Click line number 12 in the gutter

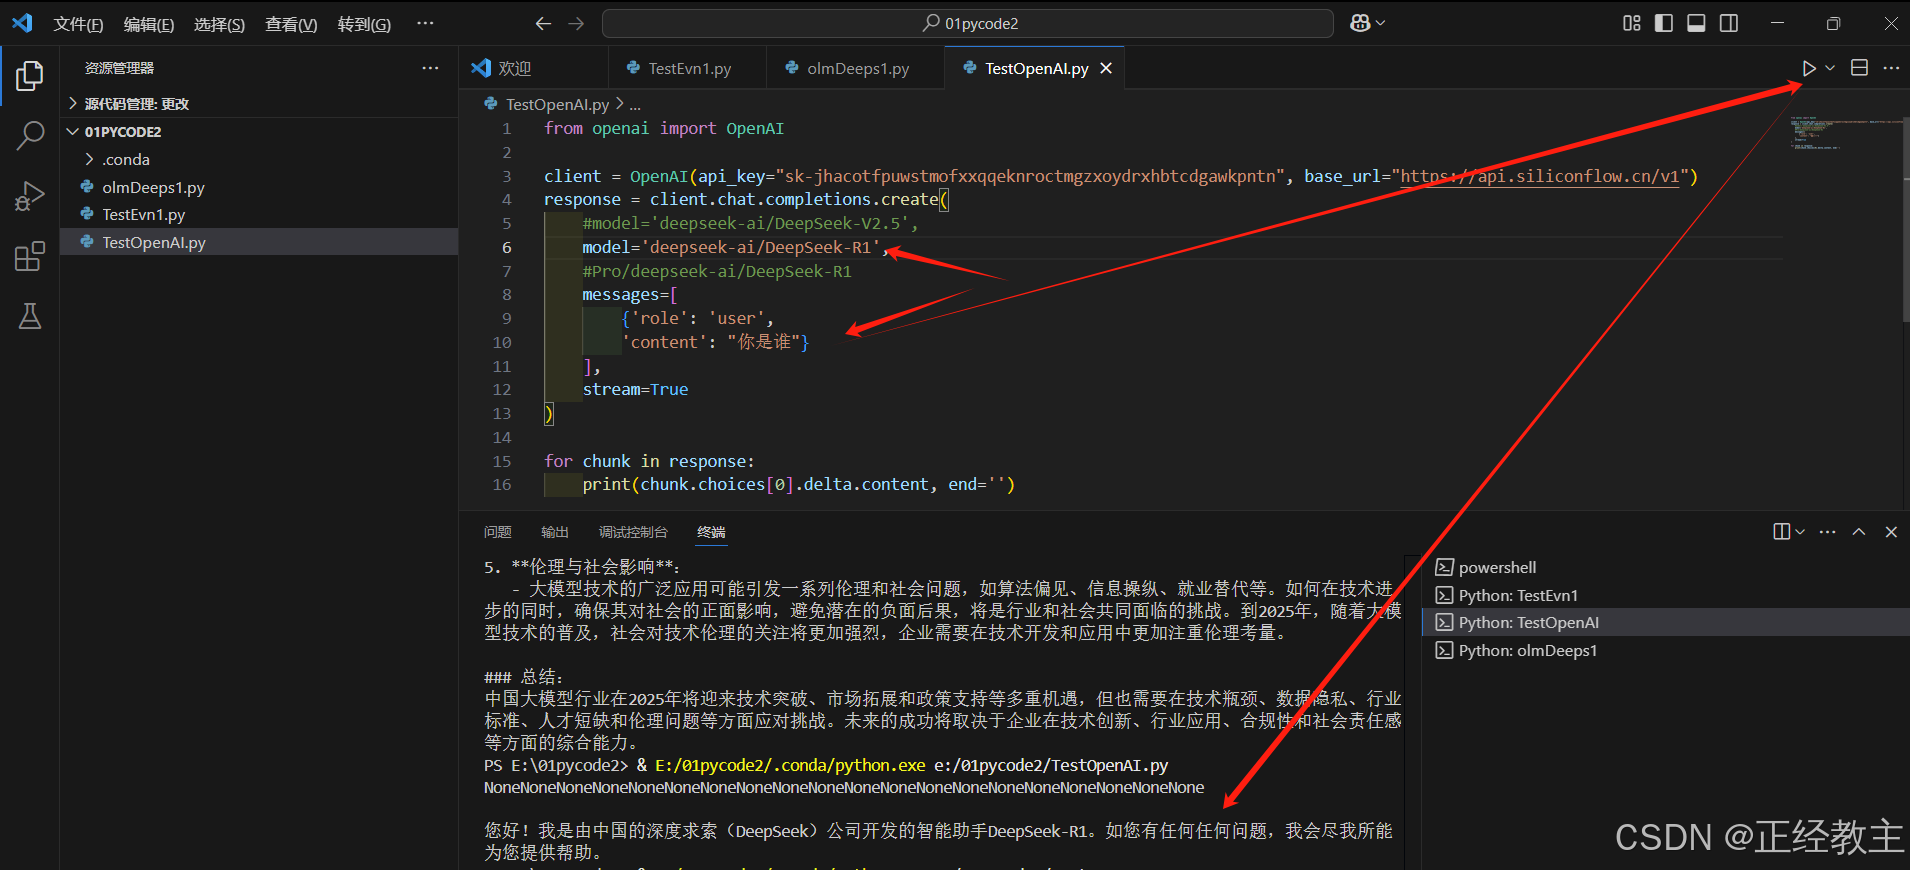(x=502, y=389)
